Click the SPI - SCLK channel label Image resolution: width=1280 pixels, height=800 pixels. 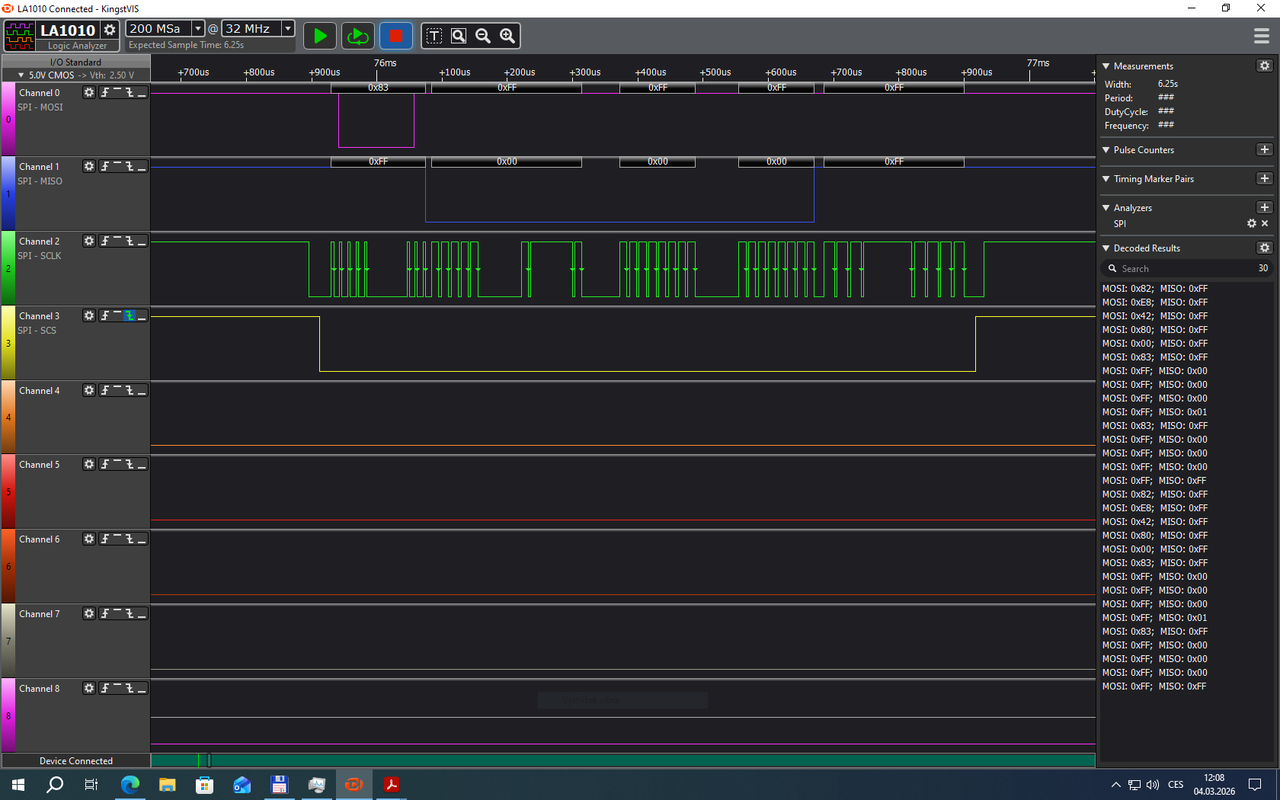41,256
